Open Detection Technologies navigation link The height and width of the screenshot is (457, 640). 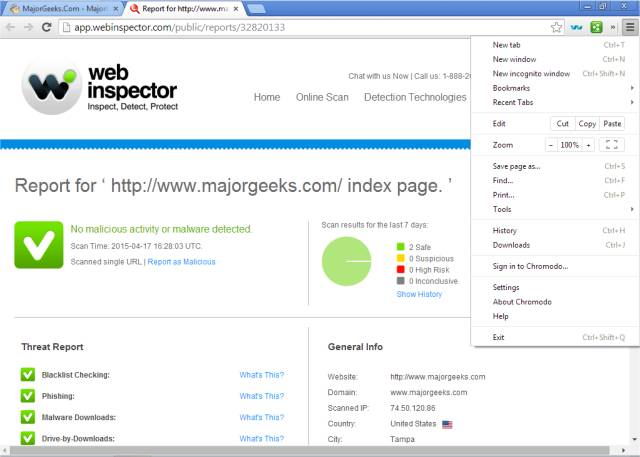(x=415, y=97)
